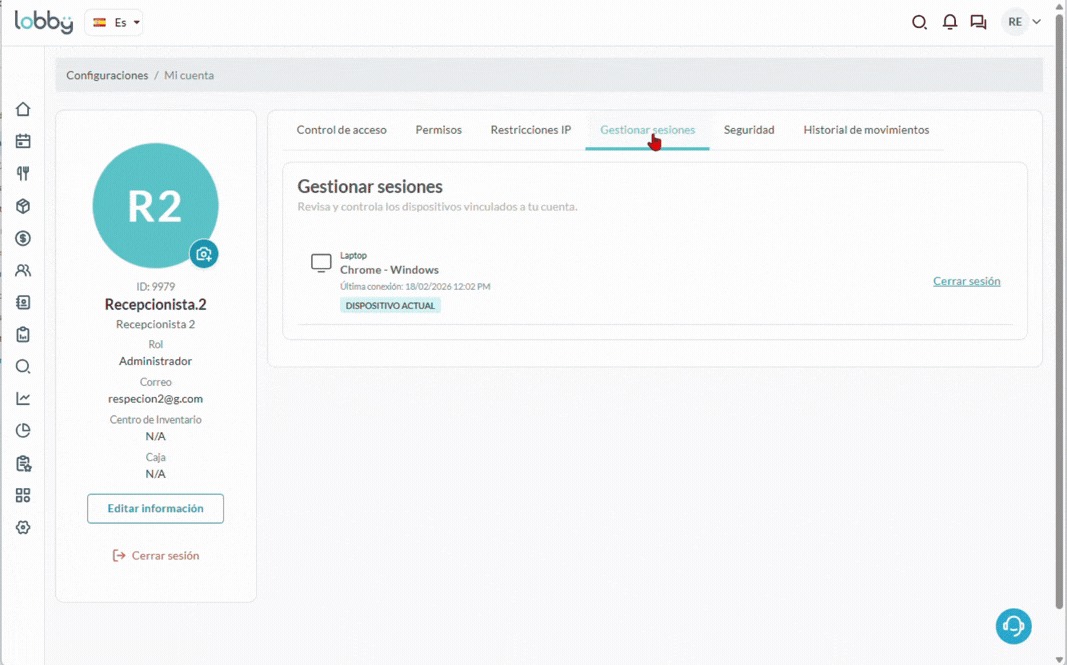The image size is (1067, 665).
Task: Click Configuraciones in the breadcrumb
Action: click(107, 75)
